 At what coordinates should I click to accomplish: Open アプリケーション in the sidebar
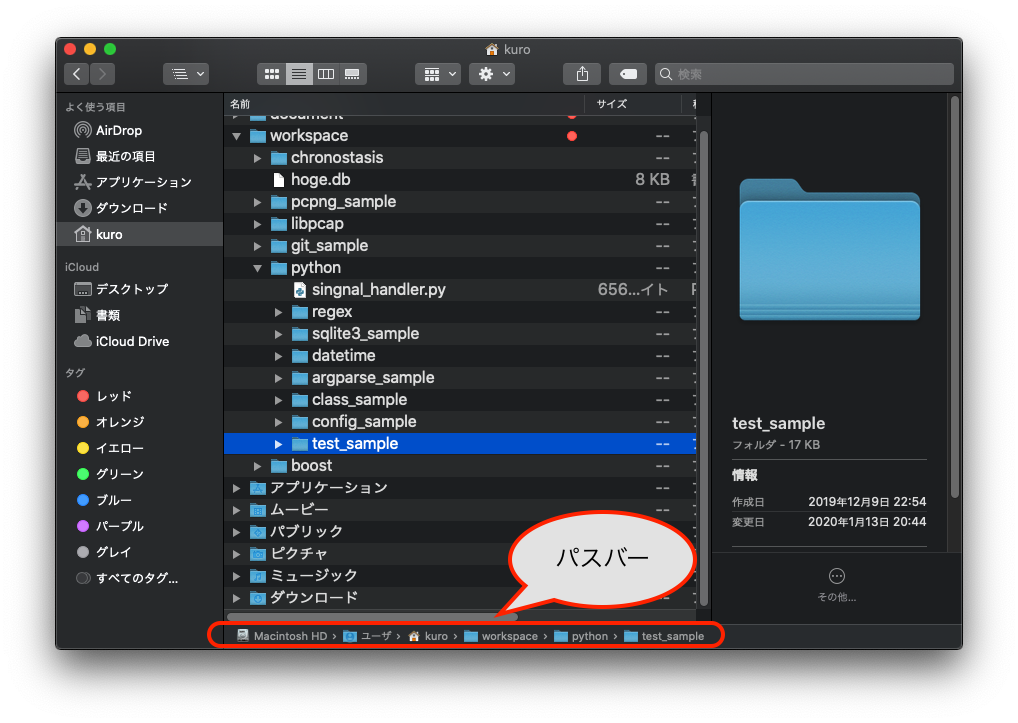tap(139, 182)
